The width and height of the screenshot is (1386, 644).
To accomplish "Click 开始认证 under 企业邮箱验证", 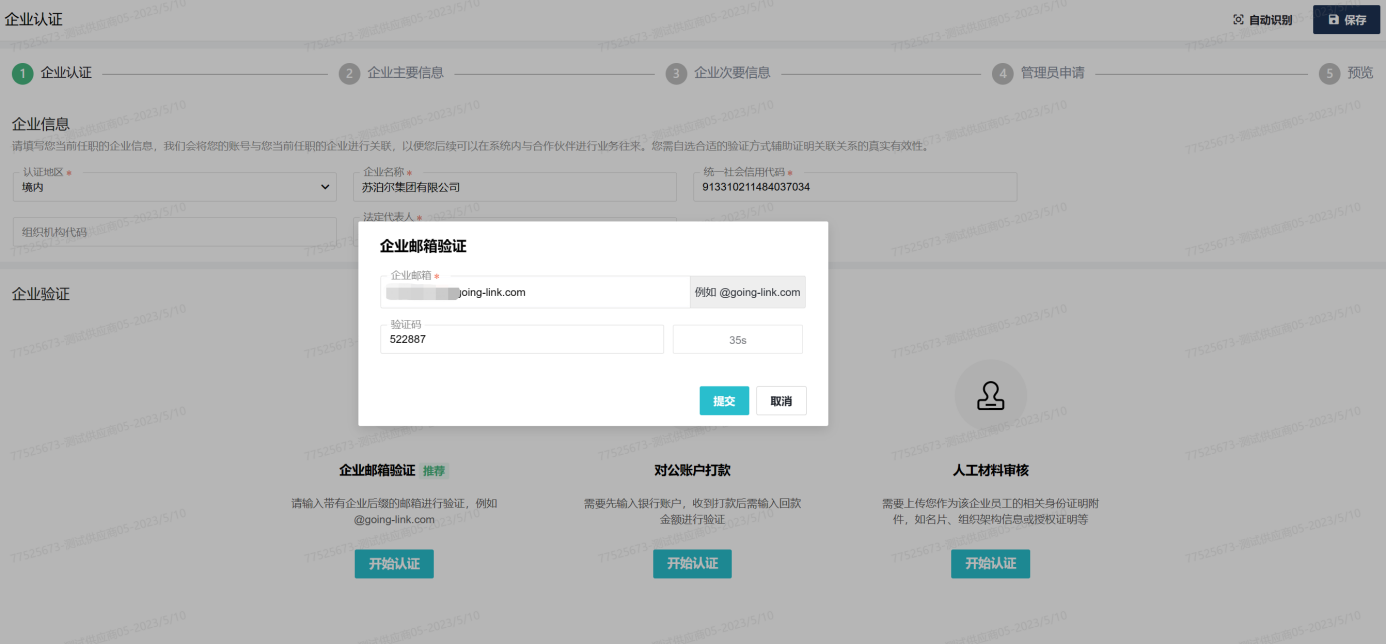I will [394, 564].
